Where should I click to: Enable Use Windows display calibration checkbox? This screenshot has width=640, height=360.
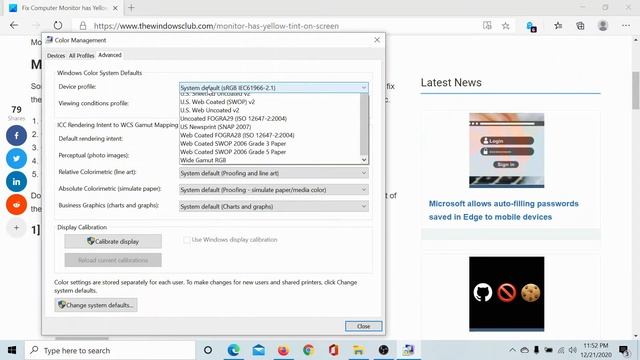(x=187, y=240)
